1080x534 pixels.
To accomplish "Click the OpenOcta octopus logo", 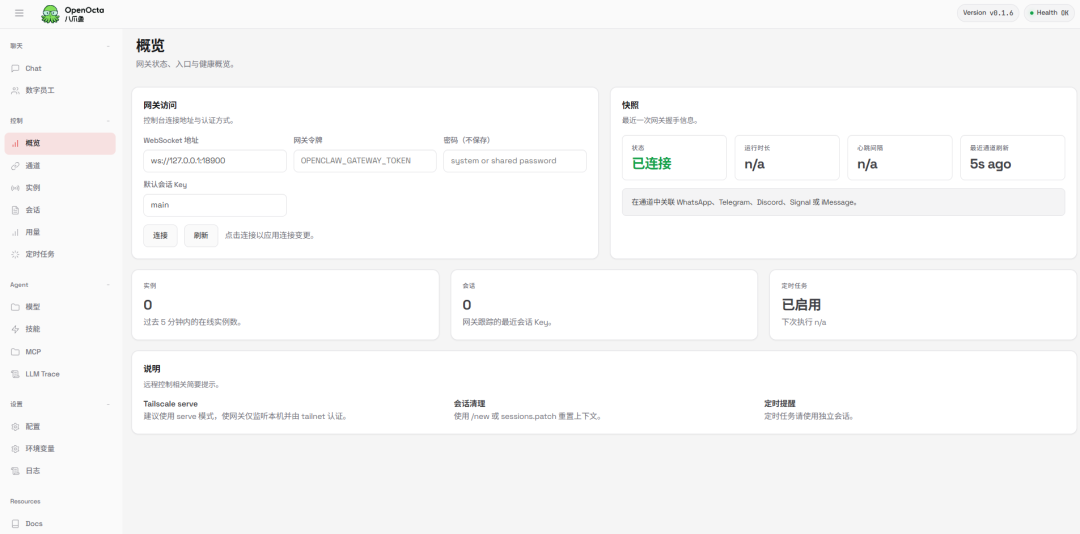I will click(x=50, y=14).
